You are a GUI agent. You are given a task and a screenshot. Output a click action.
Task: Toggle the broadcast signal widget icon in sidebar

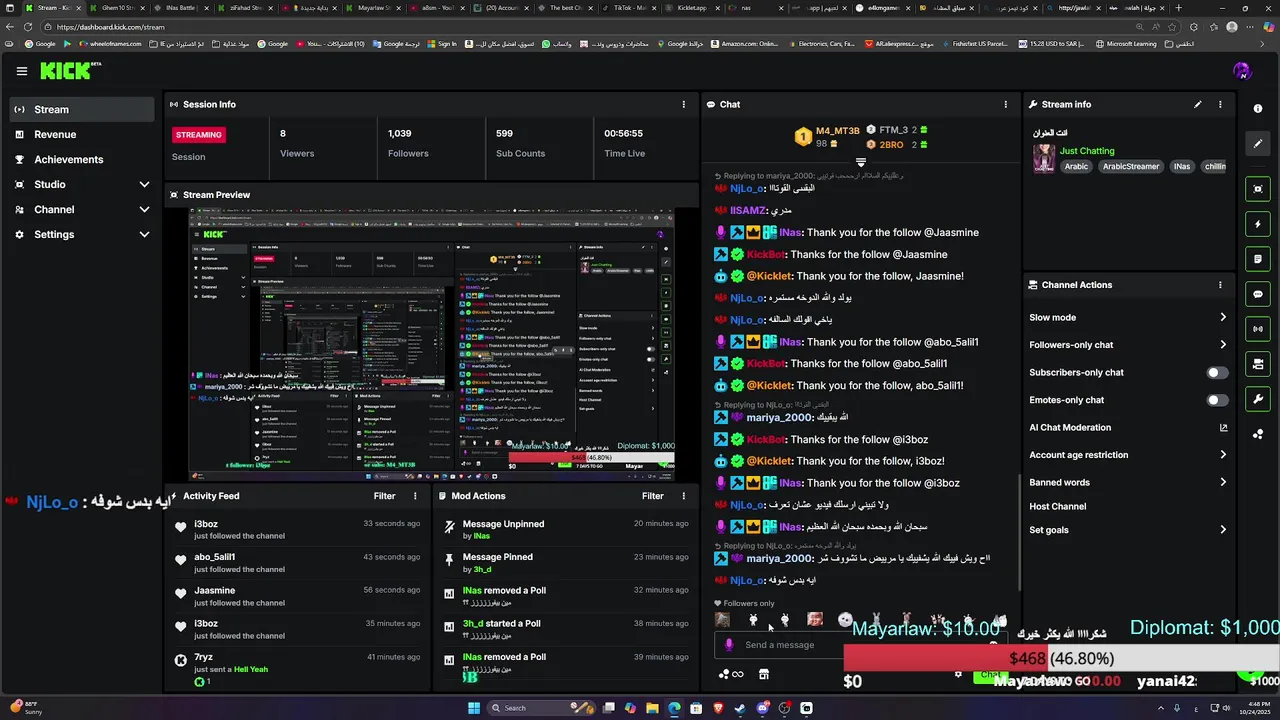[x=1258, y=329]
